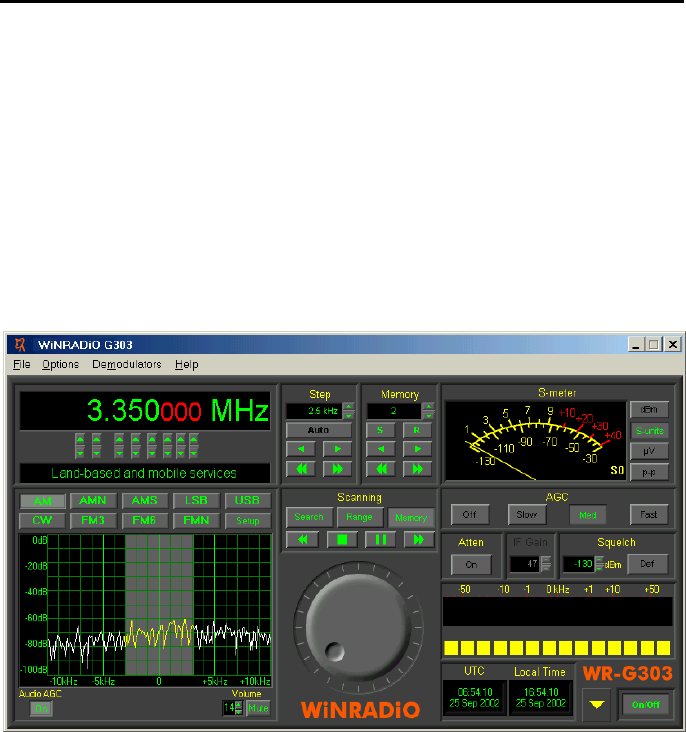Click Memory fast backward double arrow
Screen dimensions: 686x732
381,469
